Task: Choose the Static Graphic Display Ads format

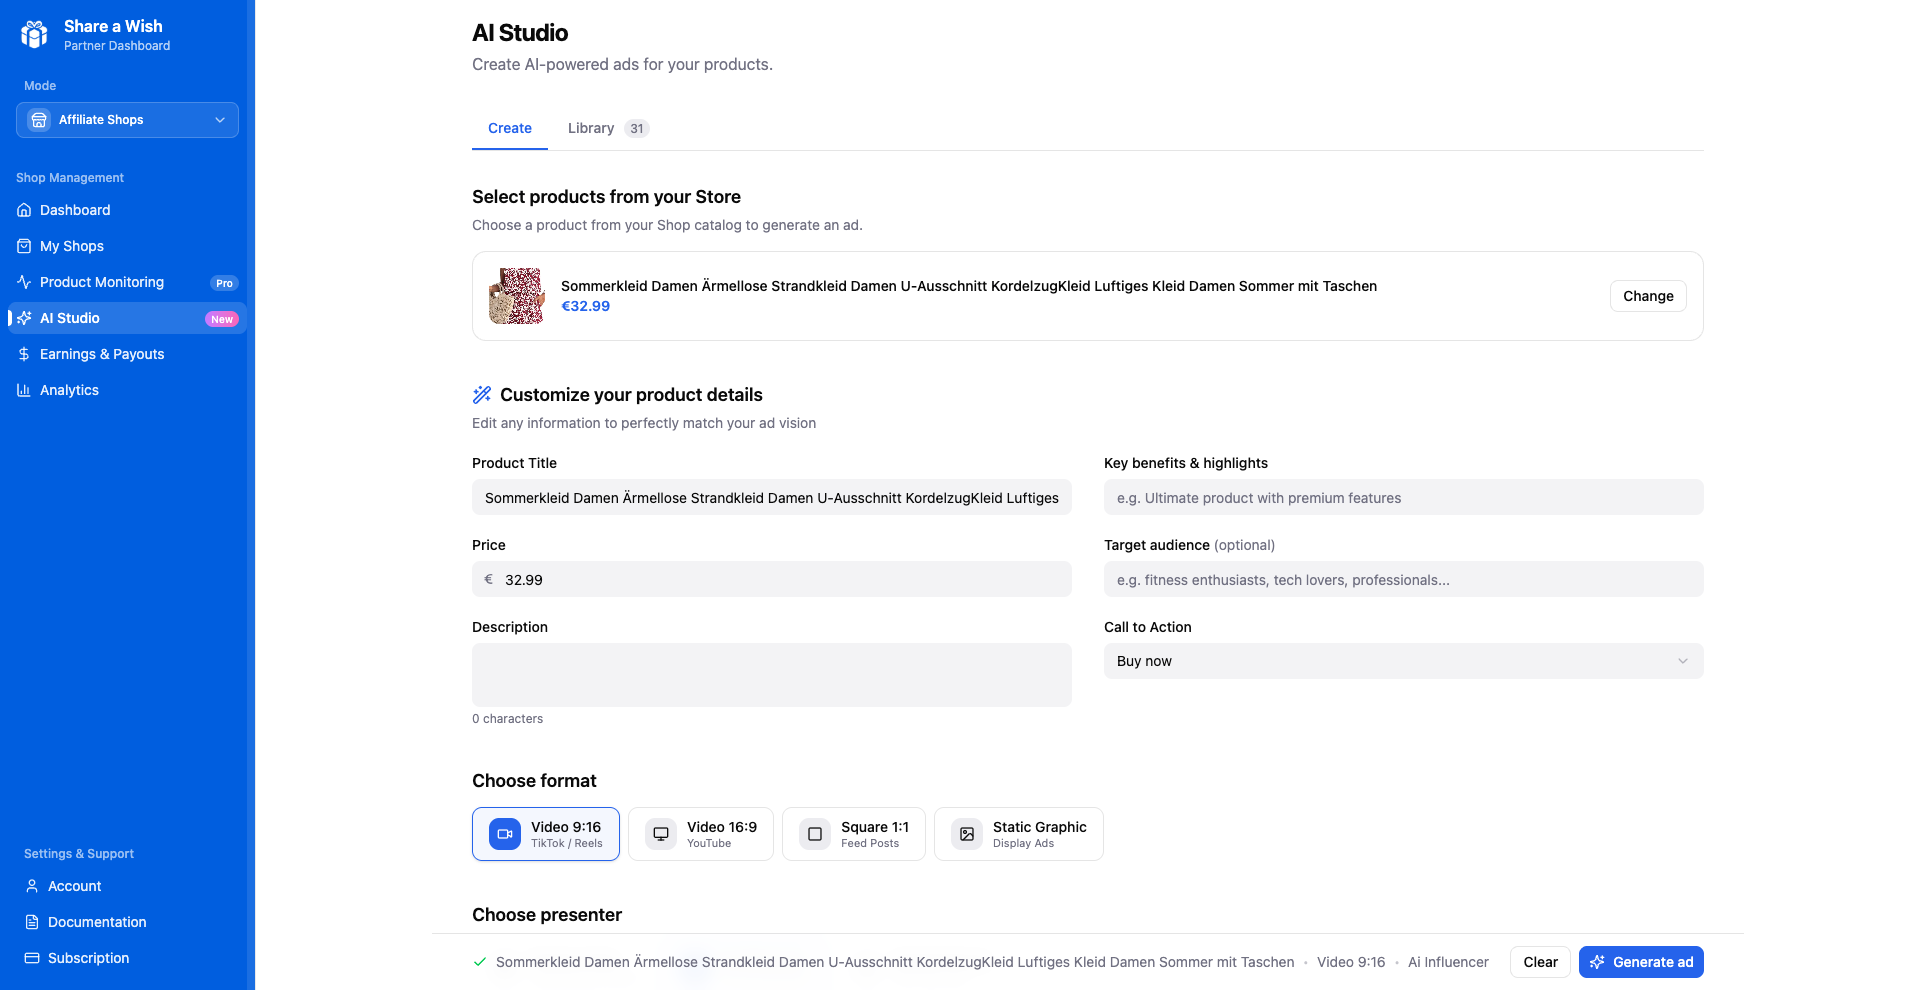Action: tap(1018, 834)
